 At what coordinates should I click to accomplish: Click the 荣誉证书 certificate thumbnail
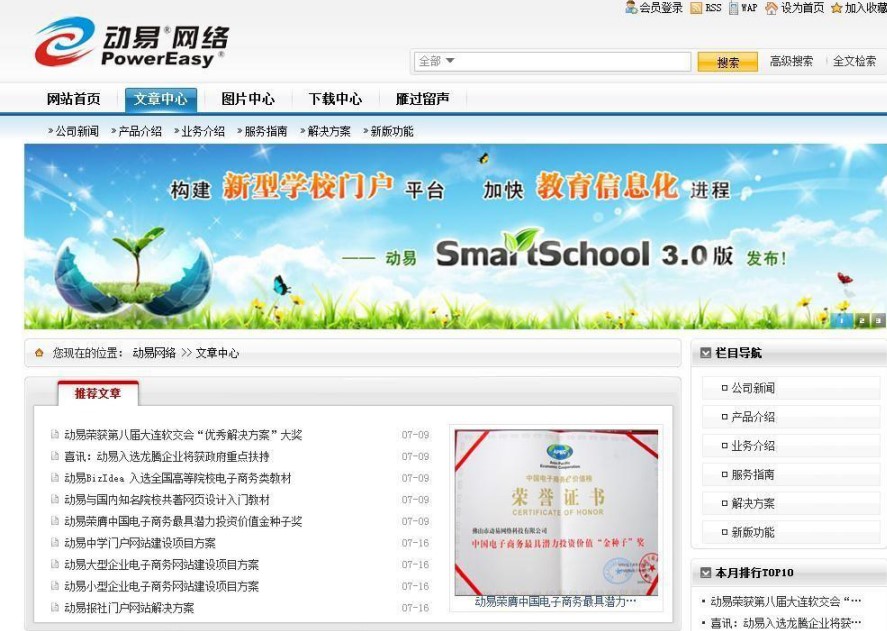(557, 512)
